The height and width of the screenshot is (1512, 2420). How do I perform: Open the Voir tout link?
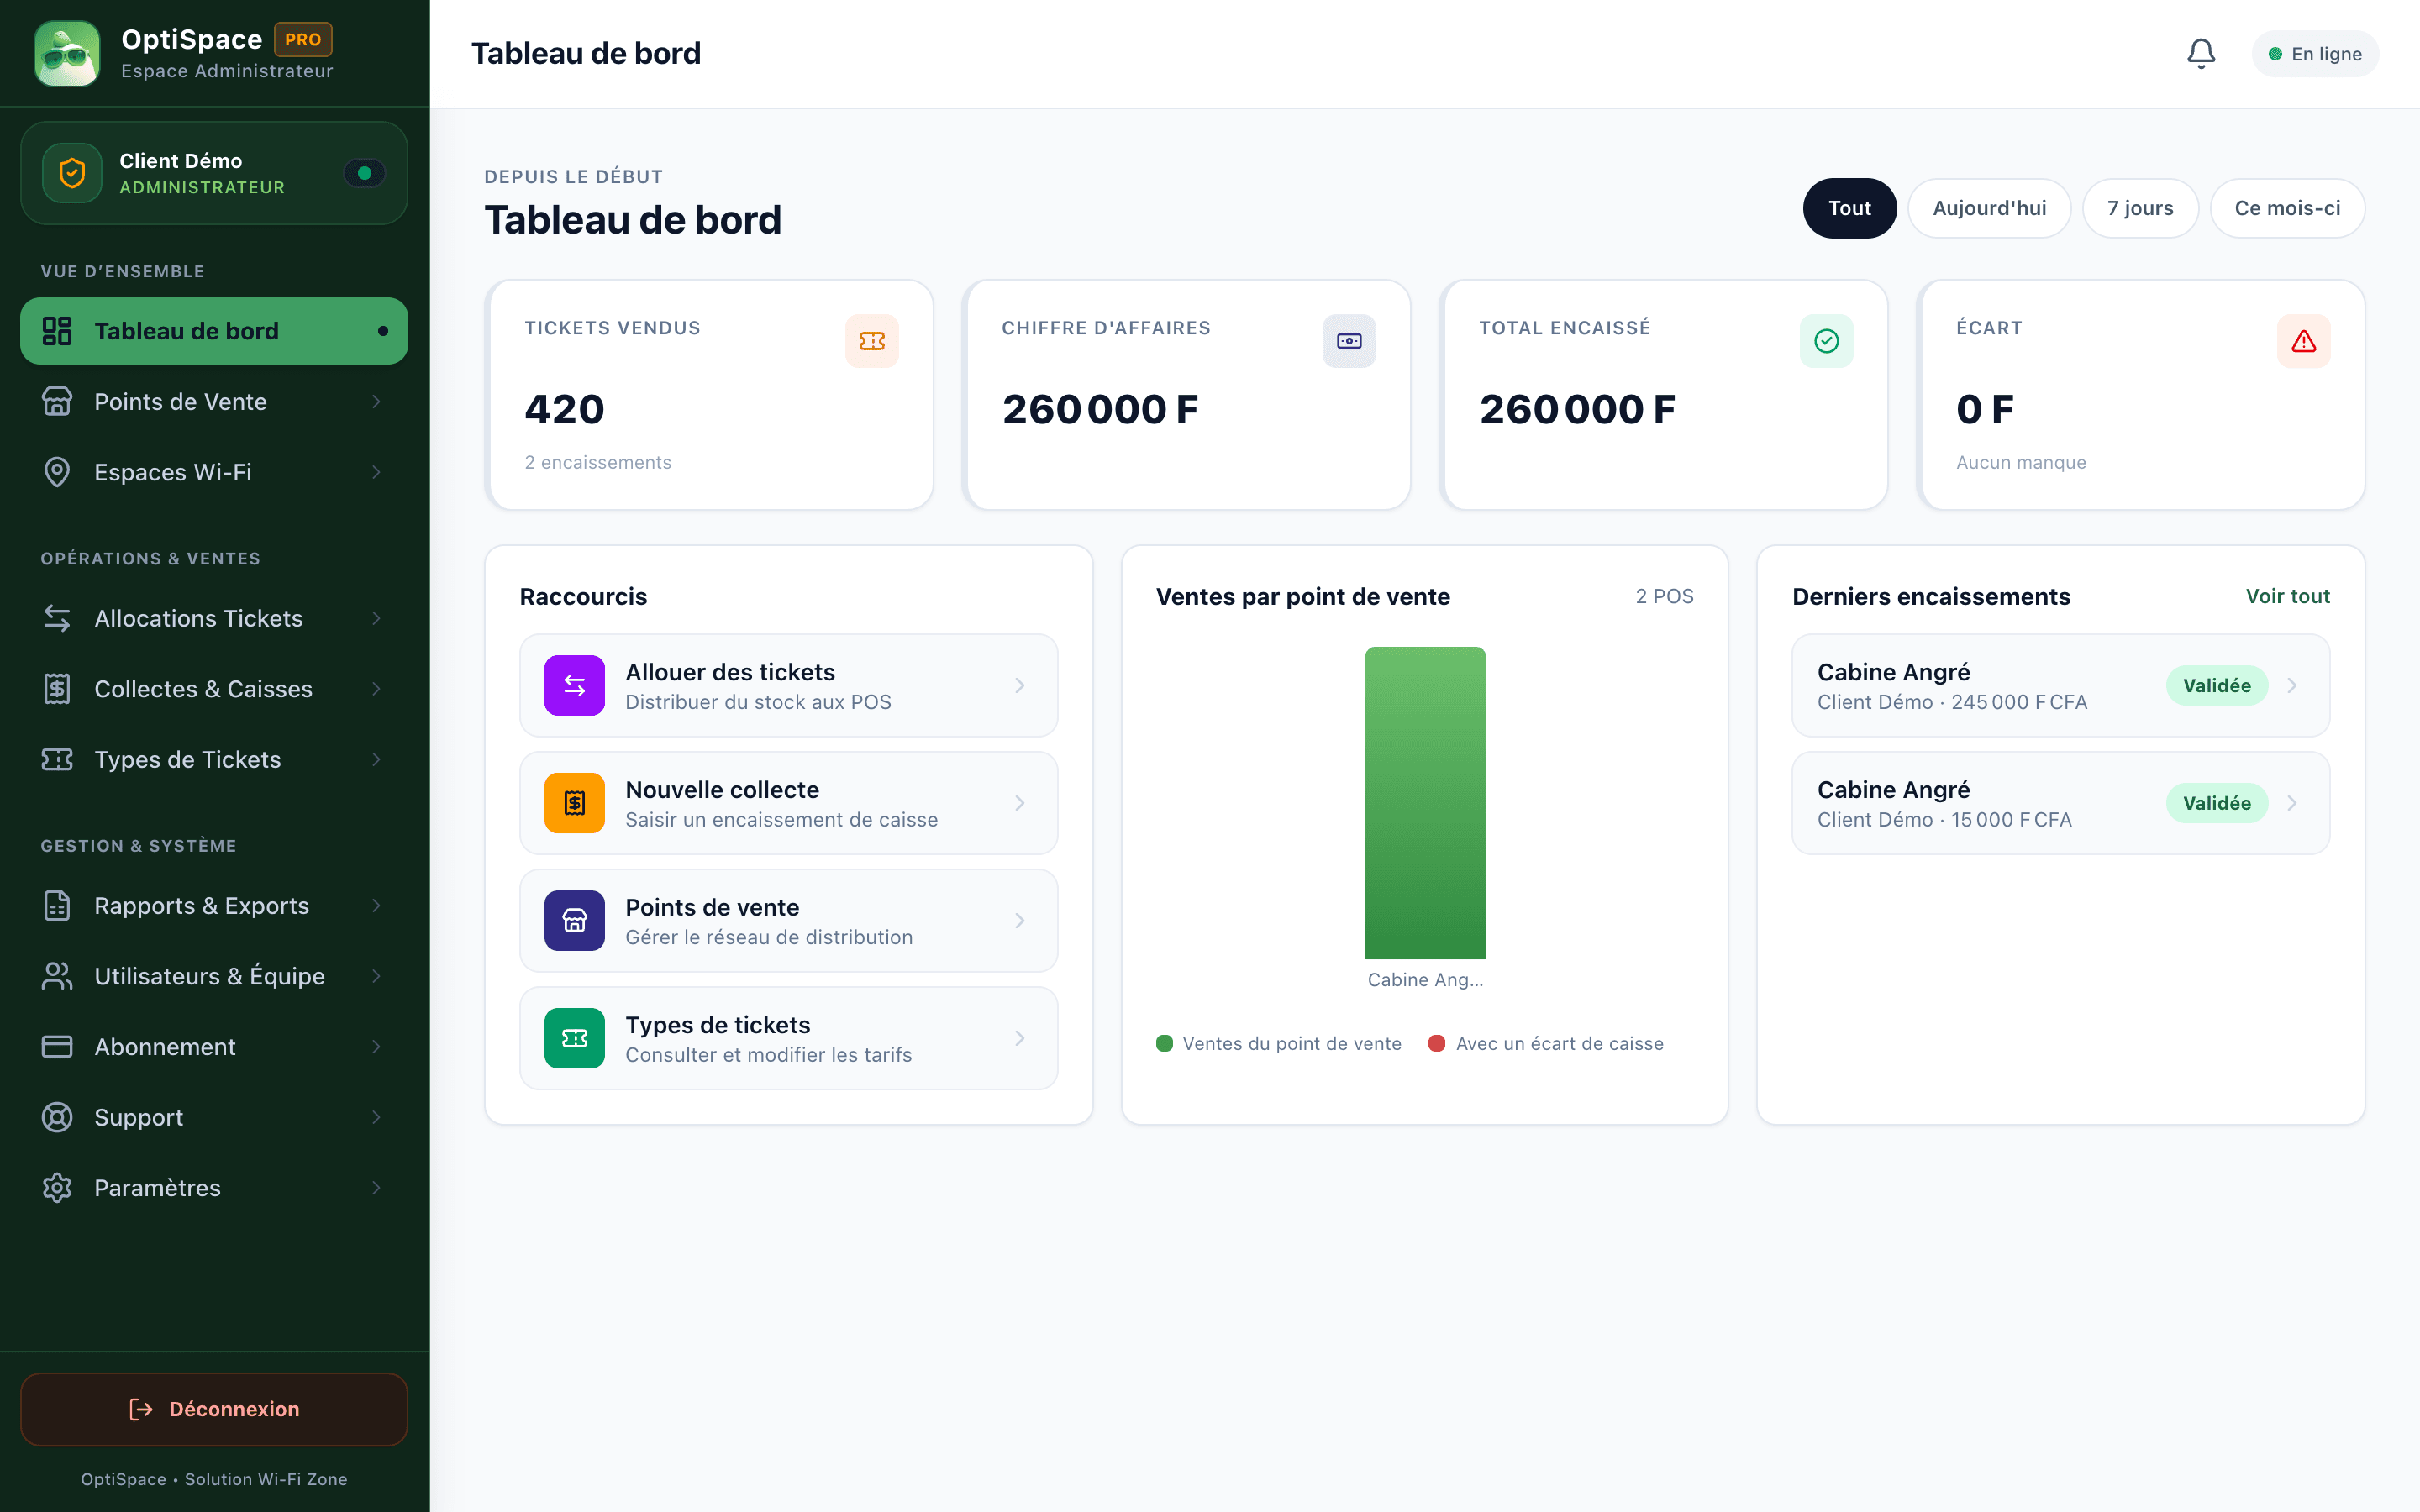pyautogui.click(x=2287, y=596)
